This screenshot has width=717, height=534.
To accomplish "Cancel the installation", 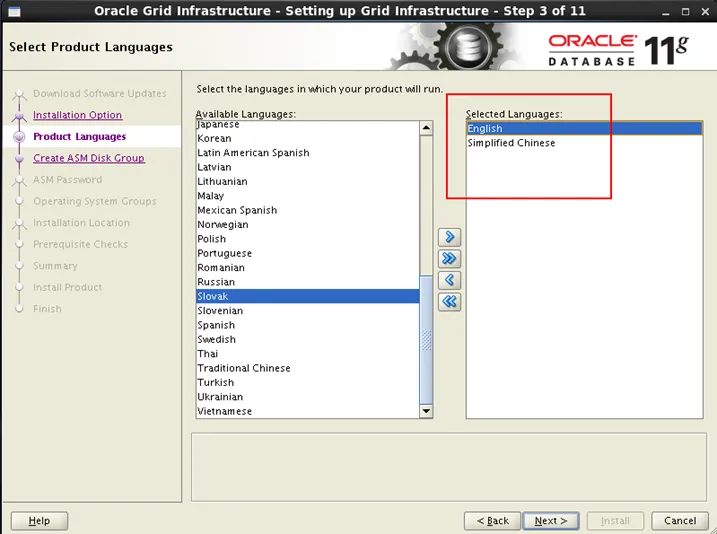I will click(680, 521).
